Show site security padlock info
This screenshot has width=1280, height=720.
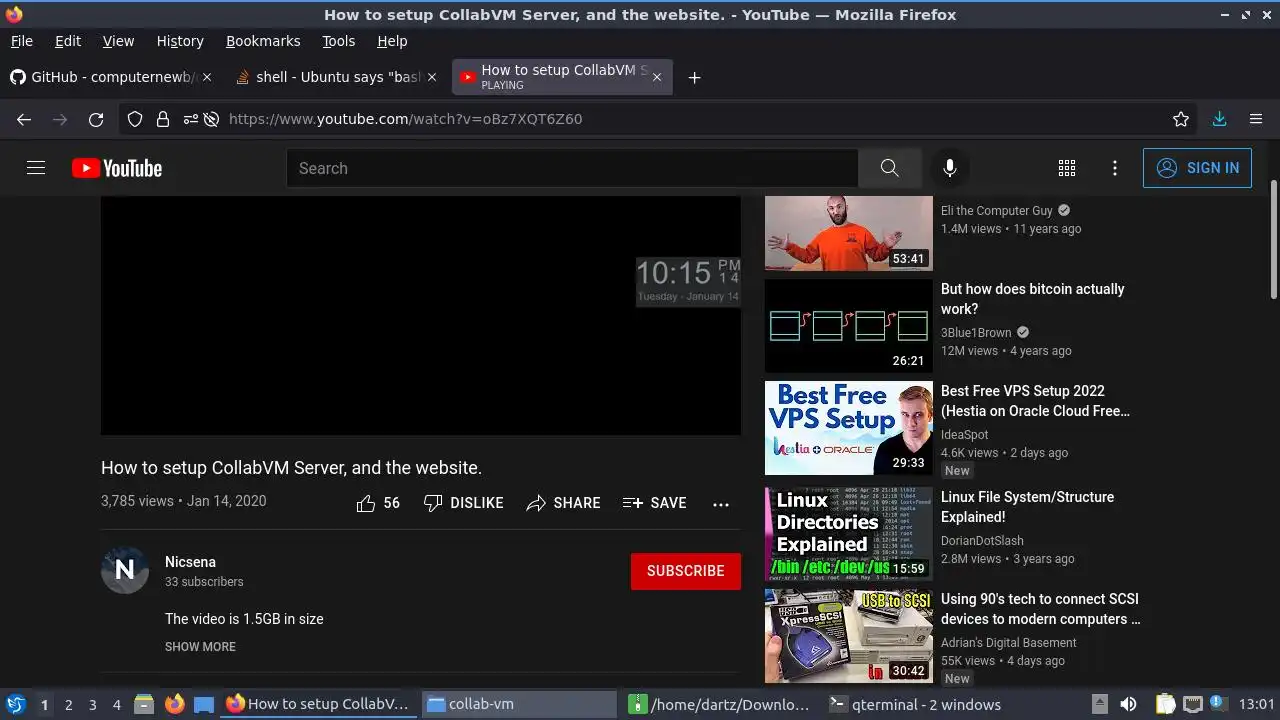[x=163, y=119]
